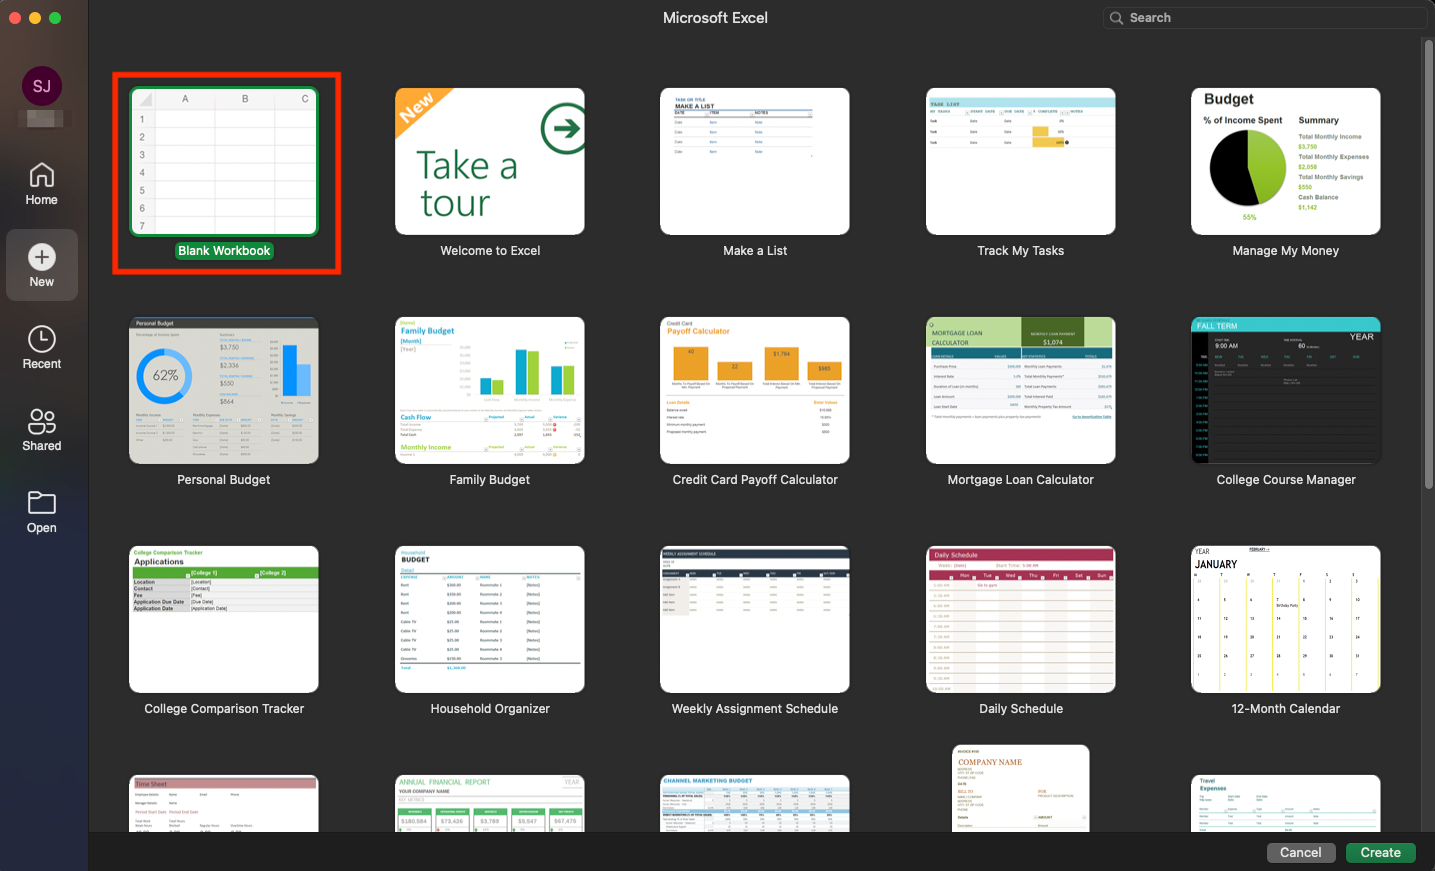Click the College Course Manager caption

point(1286,480)
